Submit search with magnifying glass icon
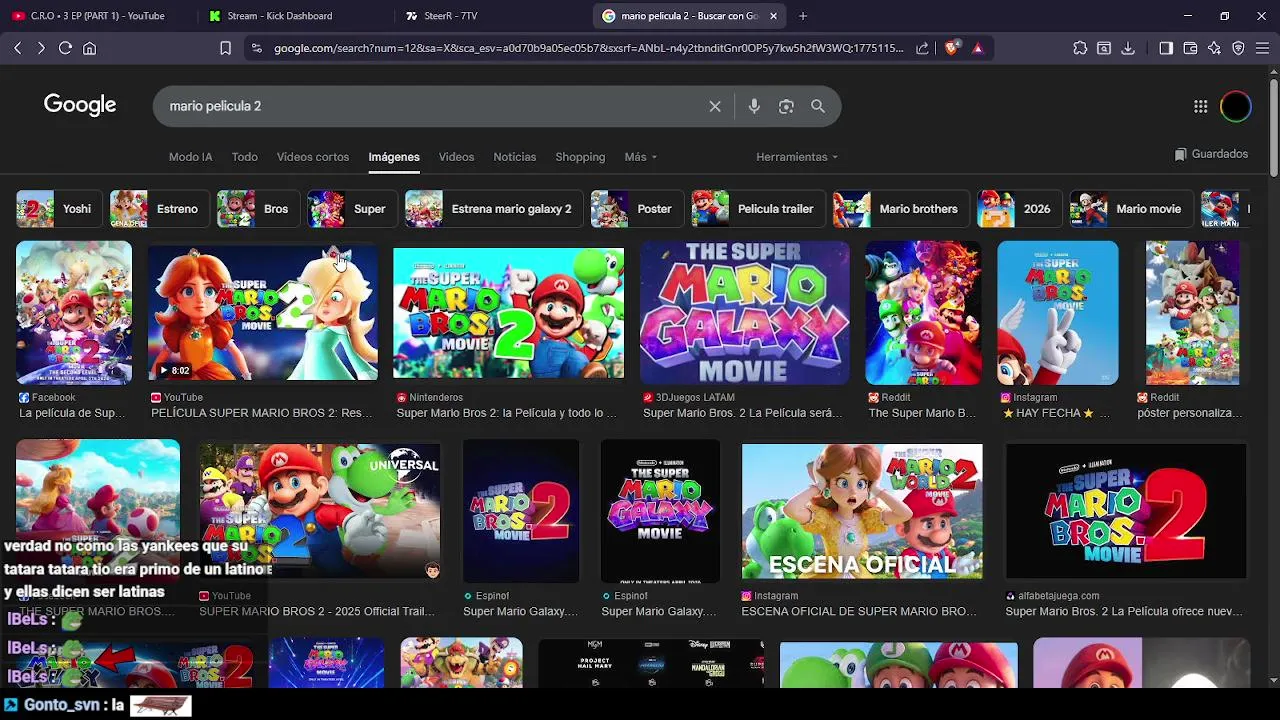 click(x=818, y=106)
